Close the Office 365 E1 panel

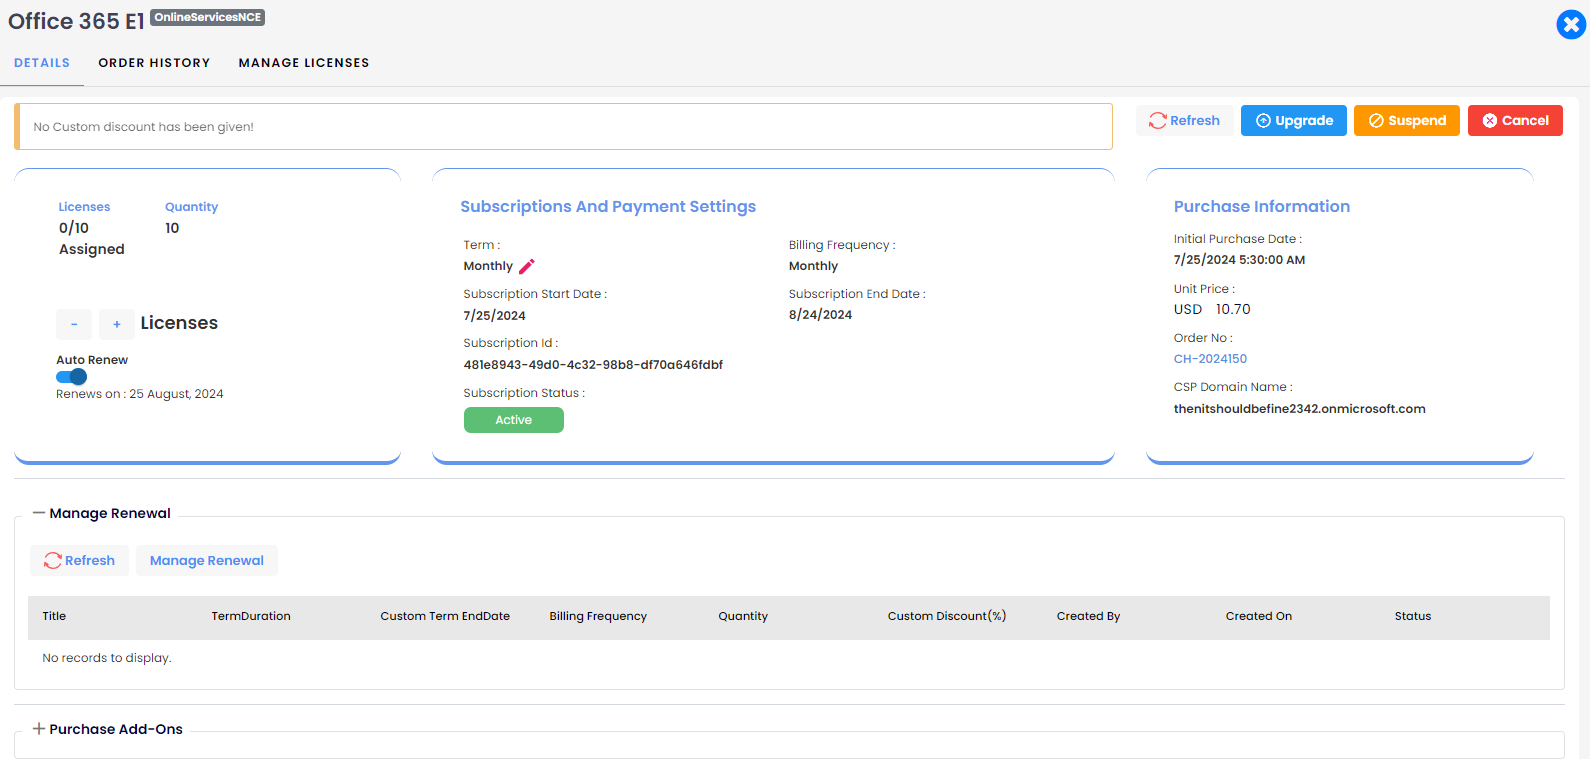coord(1571,24)
